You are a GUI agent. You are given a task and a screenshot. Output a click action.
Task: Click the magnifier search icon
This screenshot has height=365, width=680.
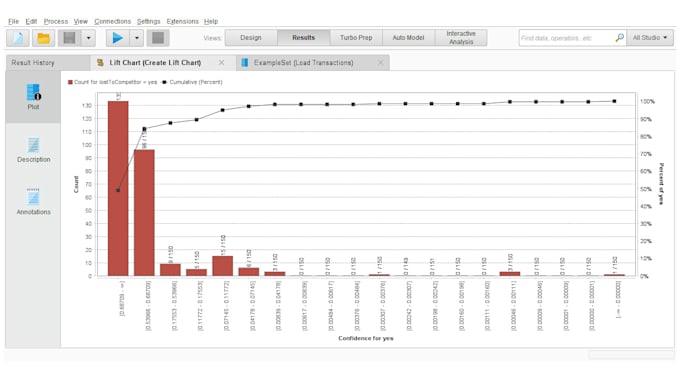(620, 38)
